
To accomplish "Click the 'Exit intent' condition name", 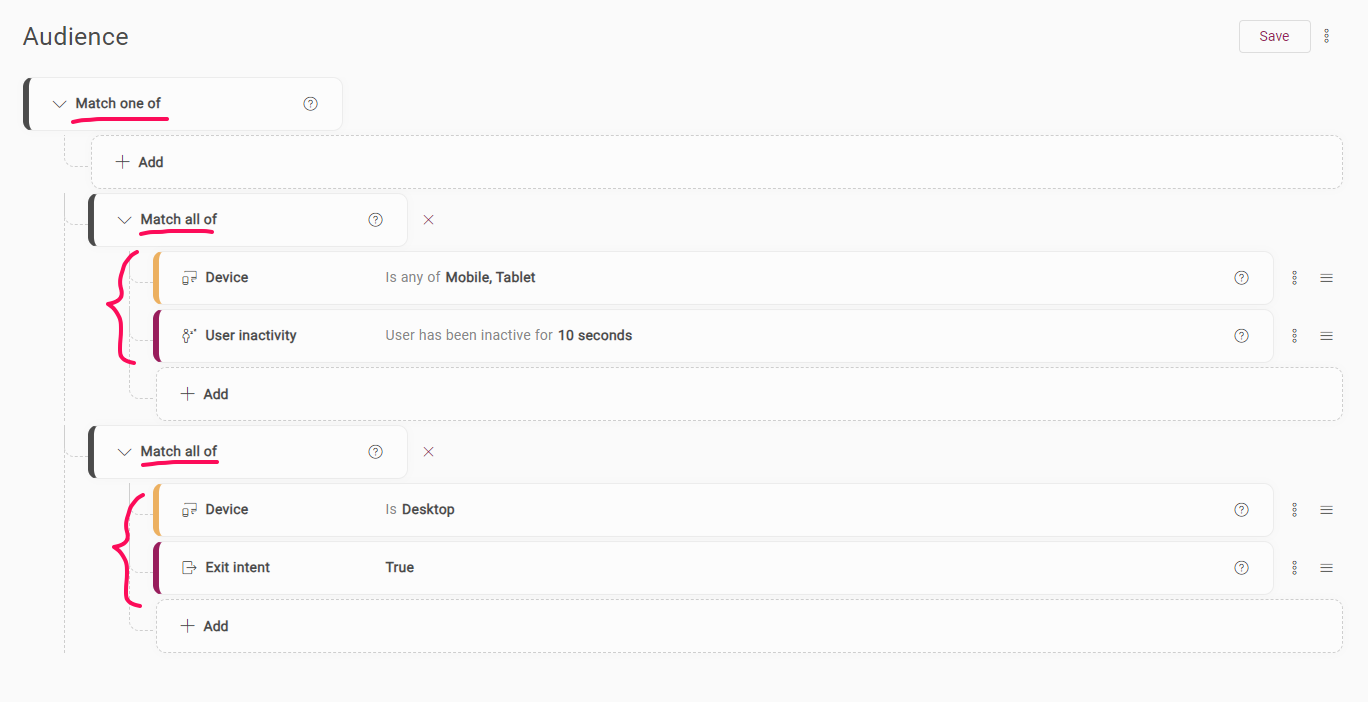I will 238,568.
